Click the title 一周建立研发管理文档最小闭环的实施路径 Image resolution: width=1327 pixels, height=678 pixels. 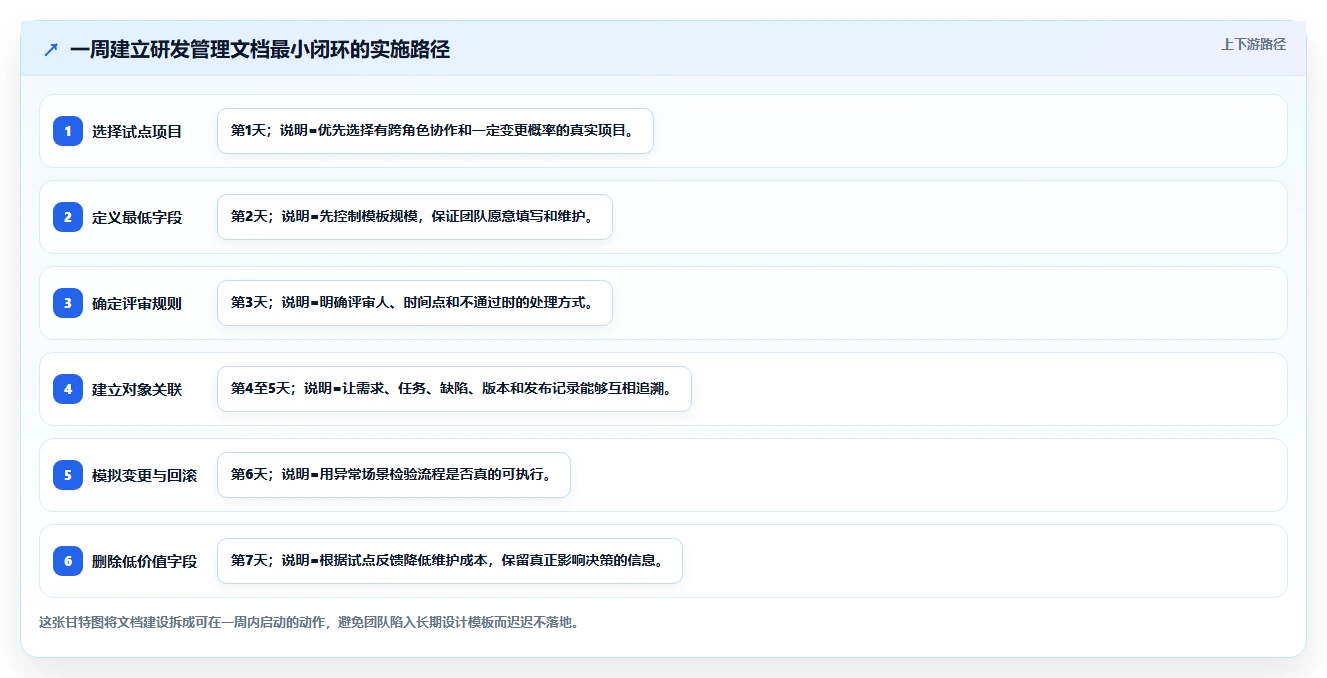pos(260,50)
